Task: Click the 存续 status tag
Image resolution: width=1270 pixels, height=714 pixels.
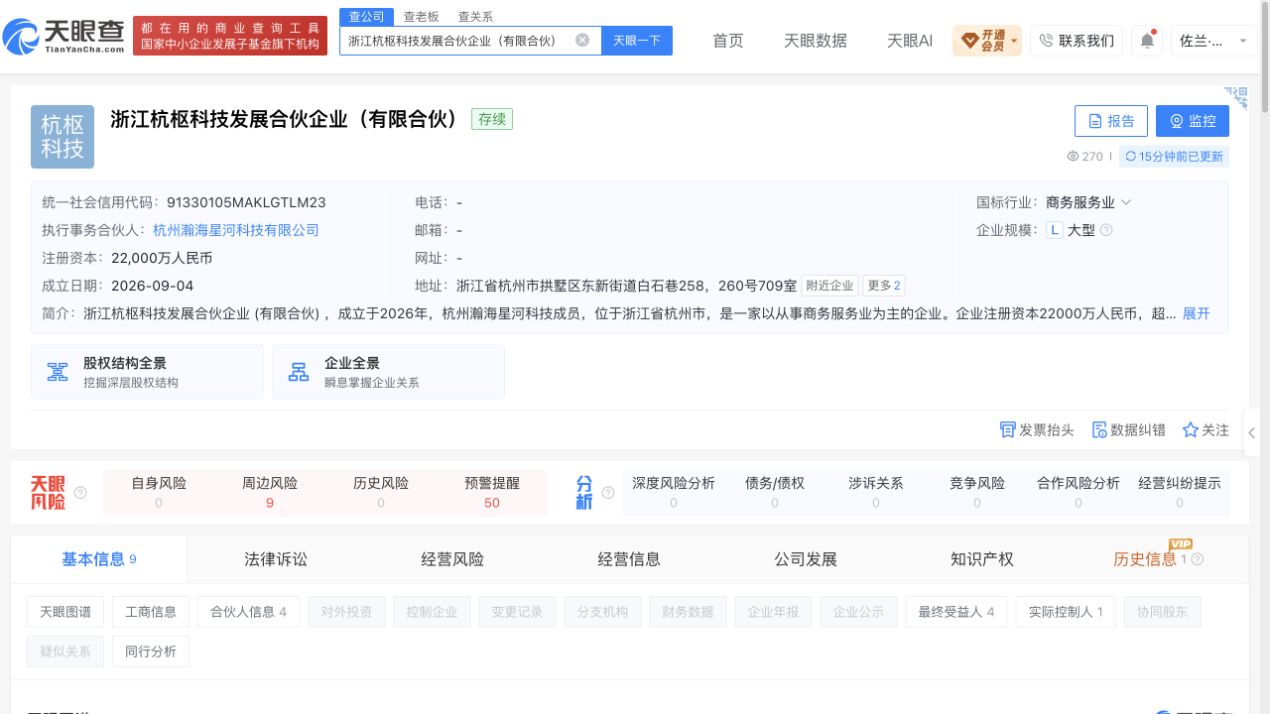Action: [x=492, y=119]
